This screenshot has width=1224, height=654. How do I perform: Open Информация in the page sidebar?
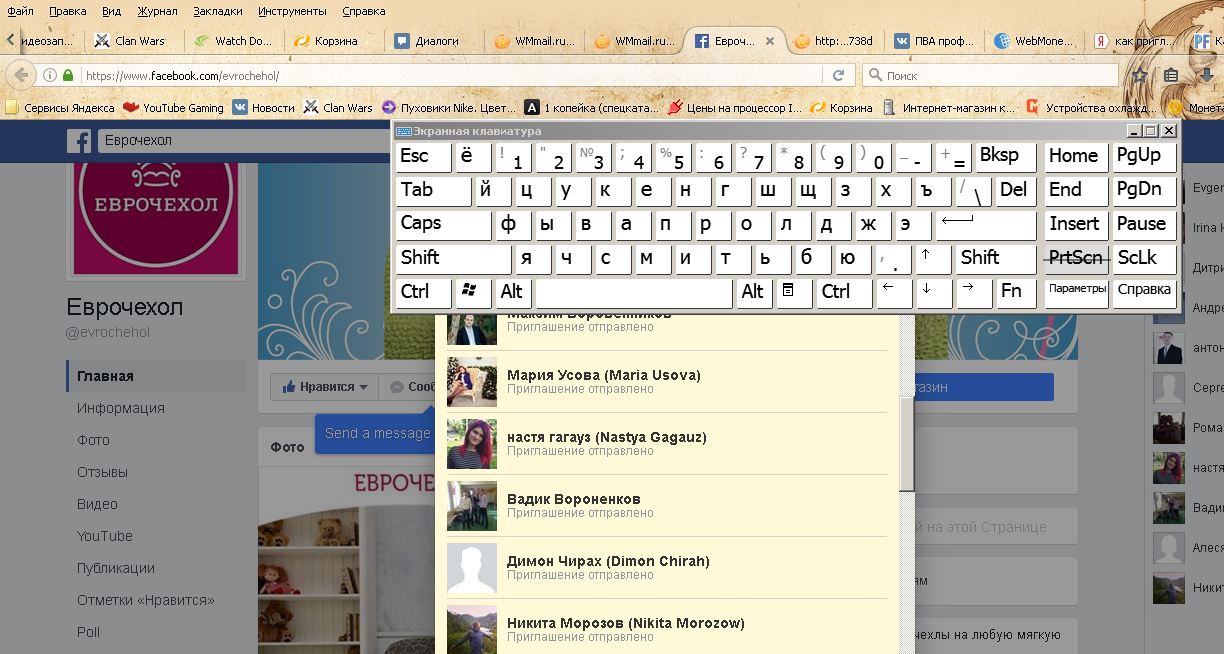point(121,408)
